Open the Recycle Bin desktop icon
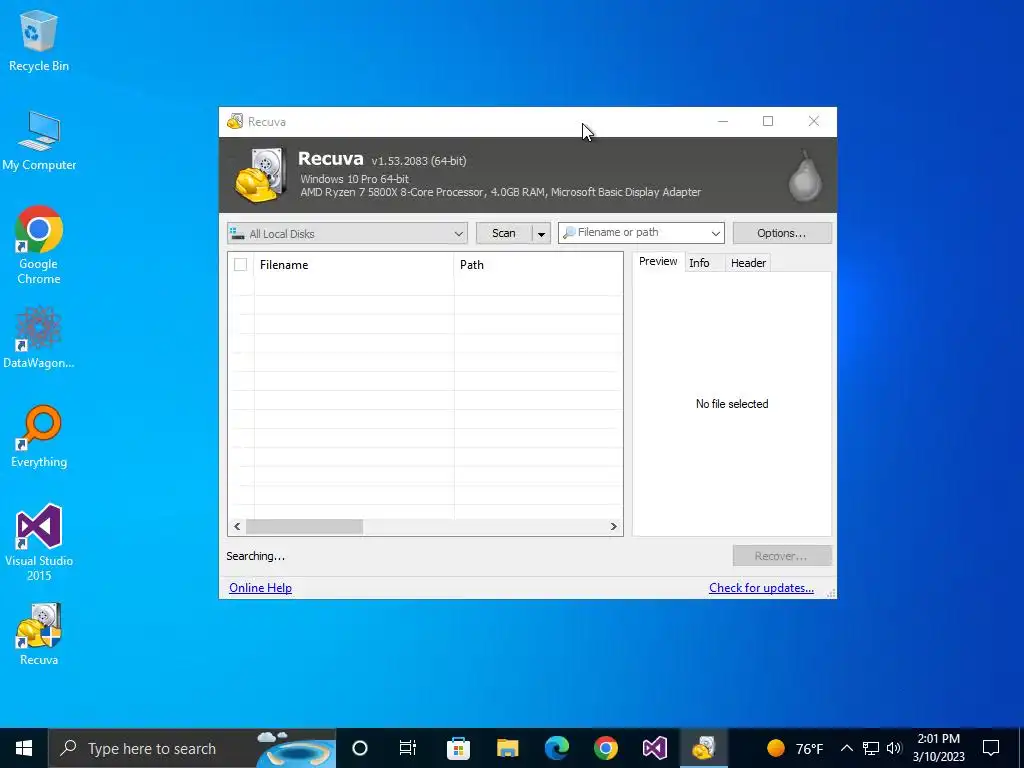Viewport: 1024px width, 768px height. coord(39,41)
